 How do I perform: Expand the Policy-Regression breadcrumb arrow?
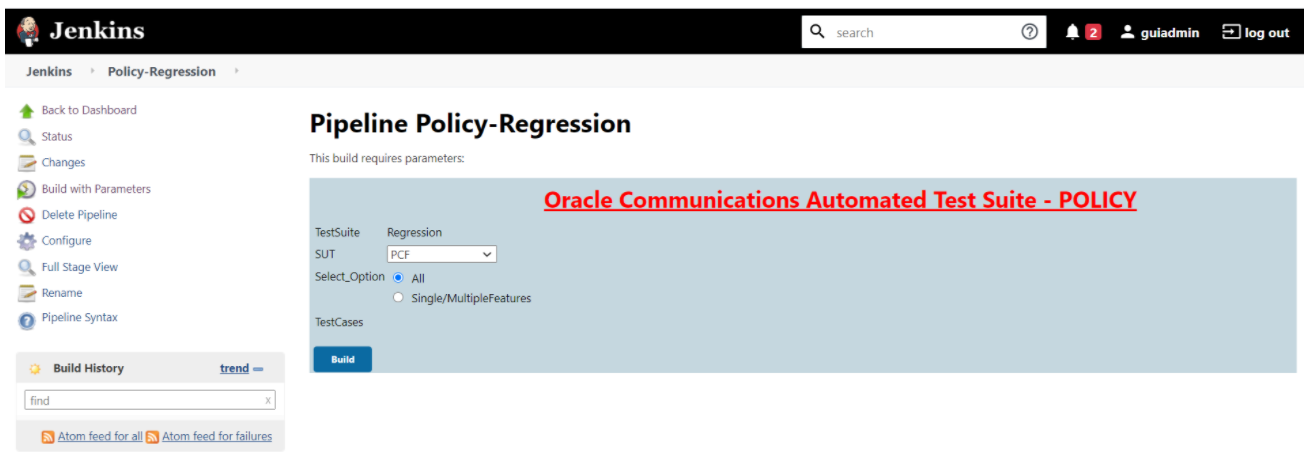pos(236,71)
